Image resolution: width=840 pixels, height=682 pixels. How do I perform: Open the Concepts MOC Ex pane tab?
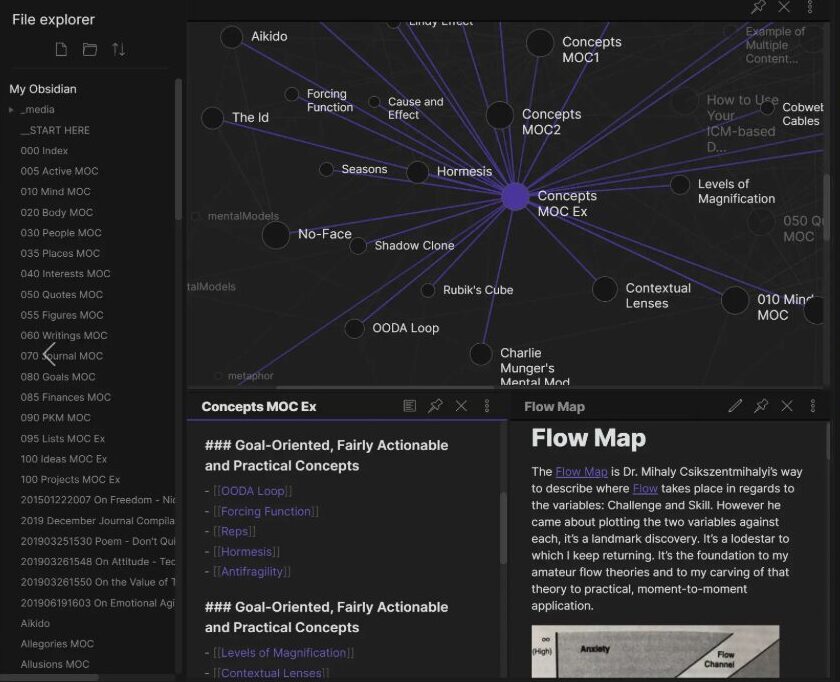pyautogui.click(x=259, y=407)
